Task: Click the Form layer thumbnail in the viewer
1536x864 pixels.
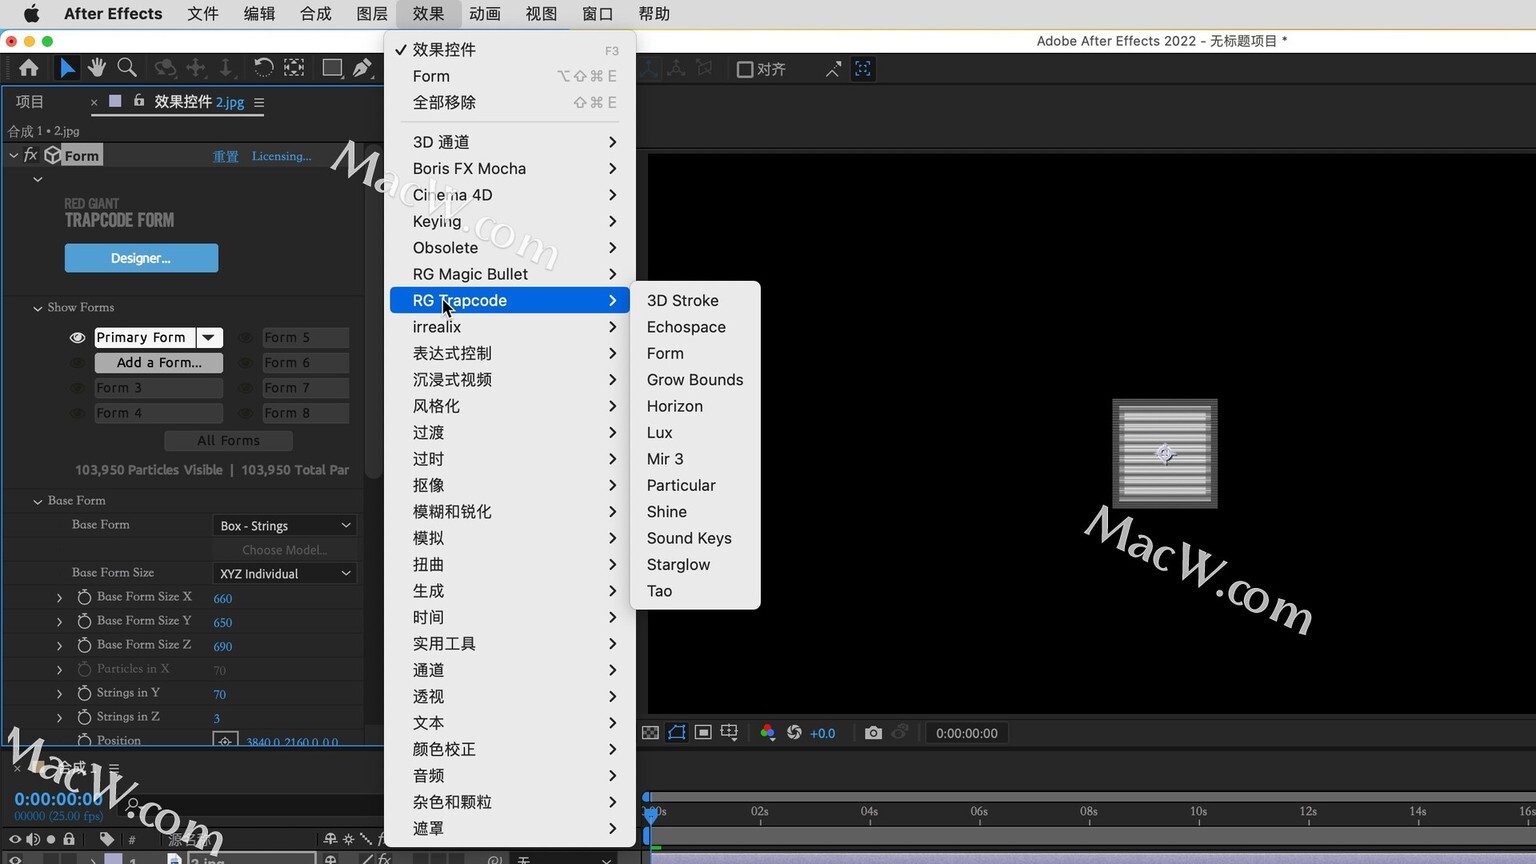Action: [1165, 454]
